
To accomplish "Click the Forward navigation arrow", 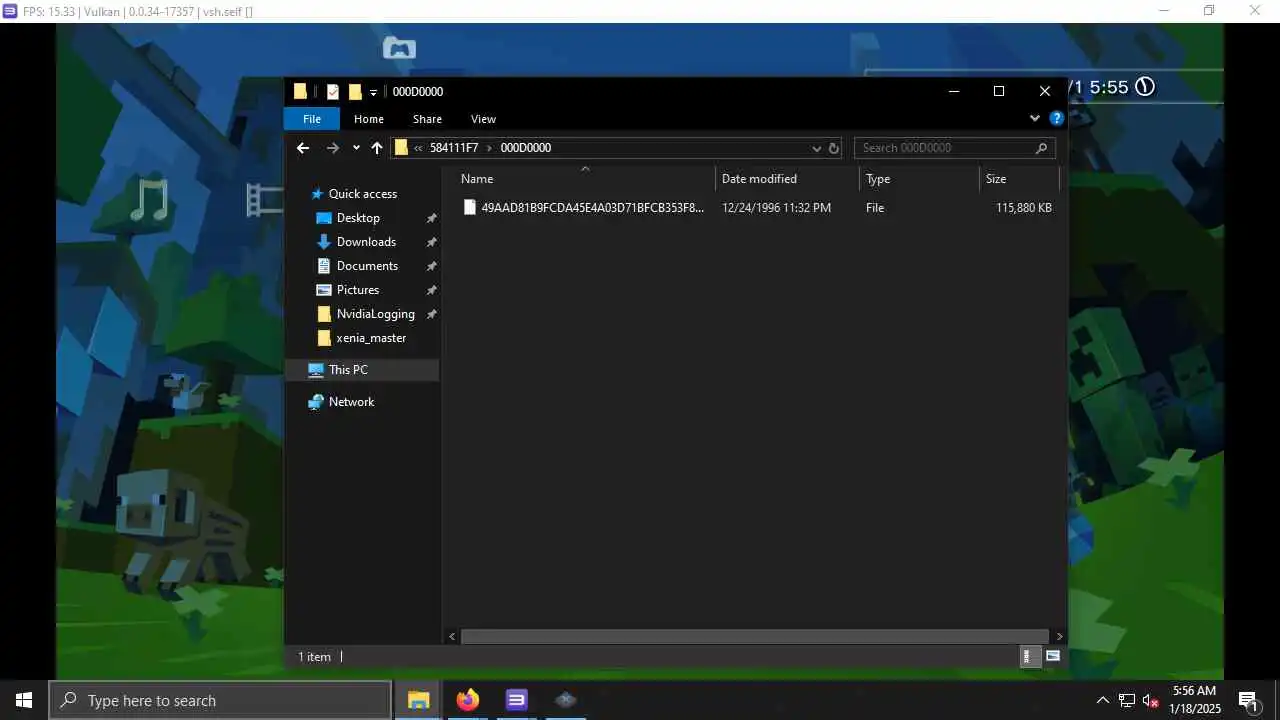I will 333,148.
